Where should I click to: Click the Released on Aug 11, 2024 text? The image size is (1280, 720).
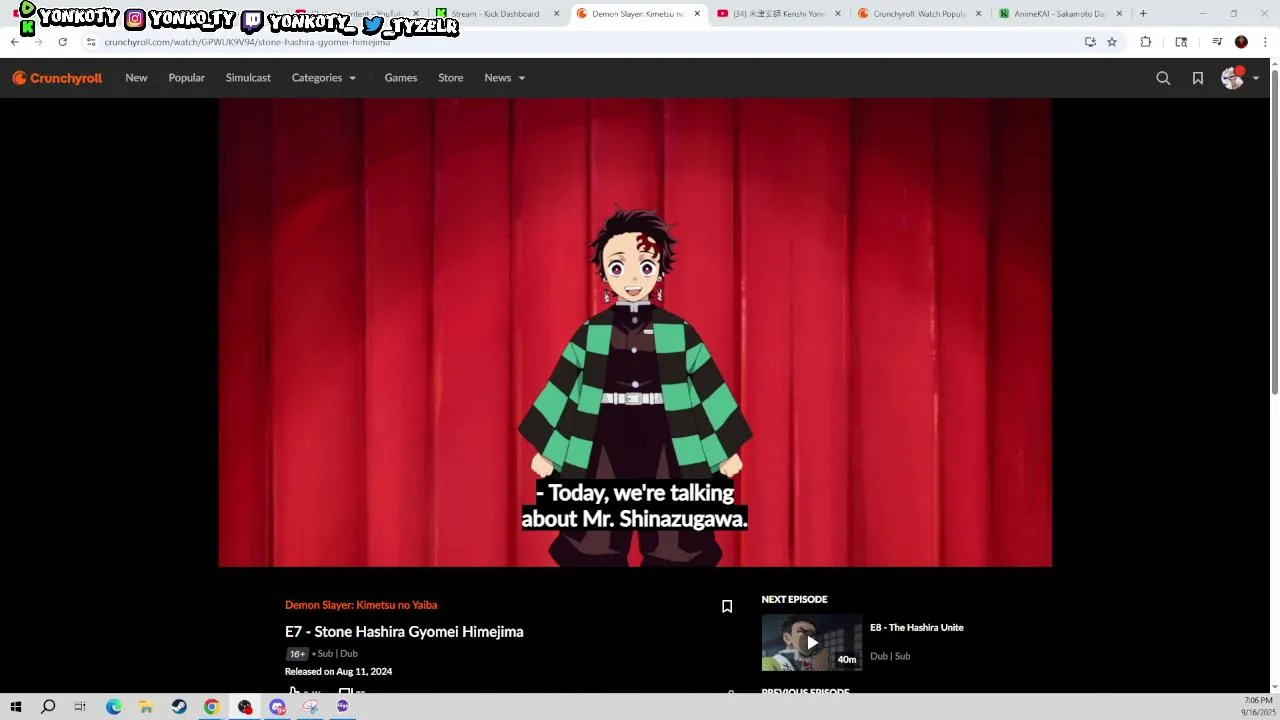point(338,672)
